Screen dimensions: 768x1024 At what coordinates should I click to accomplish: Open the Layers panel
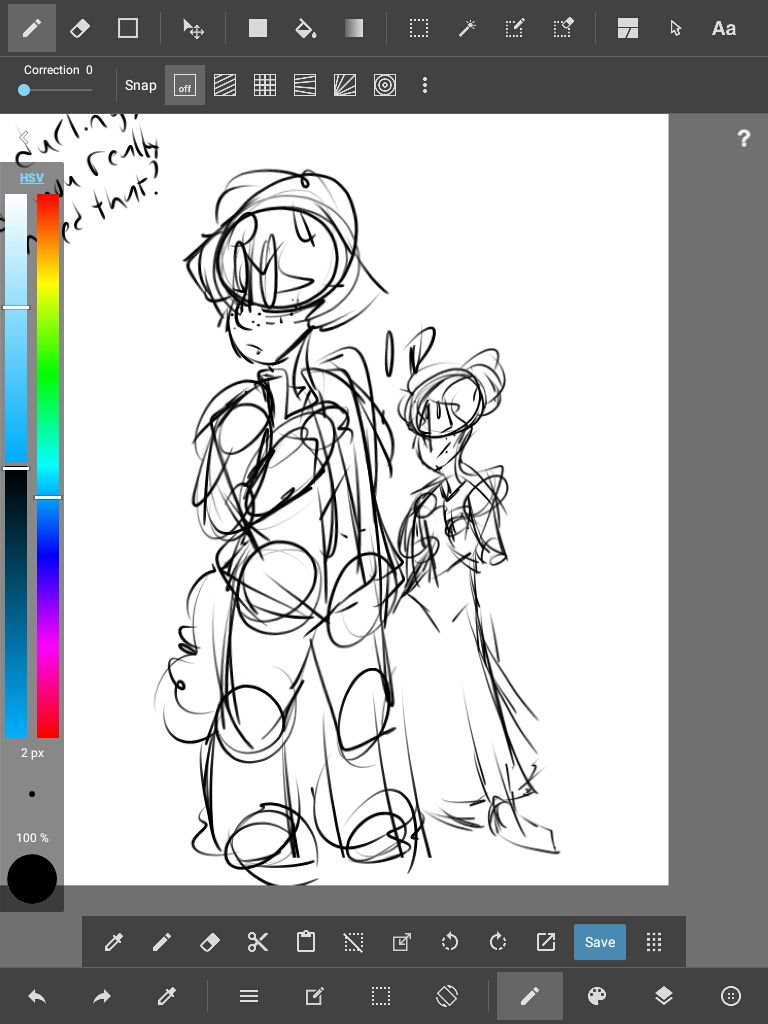tap(664, 996)
